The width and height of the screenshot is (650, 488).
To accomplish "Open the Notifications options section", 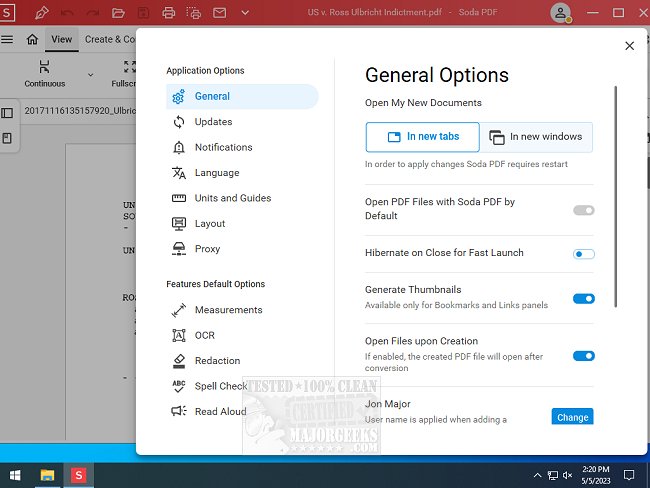I will click(x=243, y=148).
